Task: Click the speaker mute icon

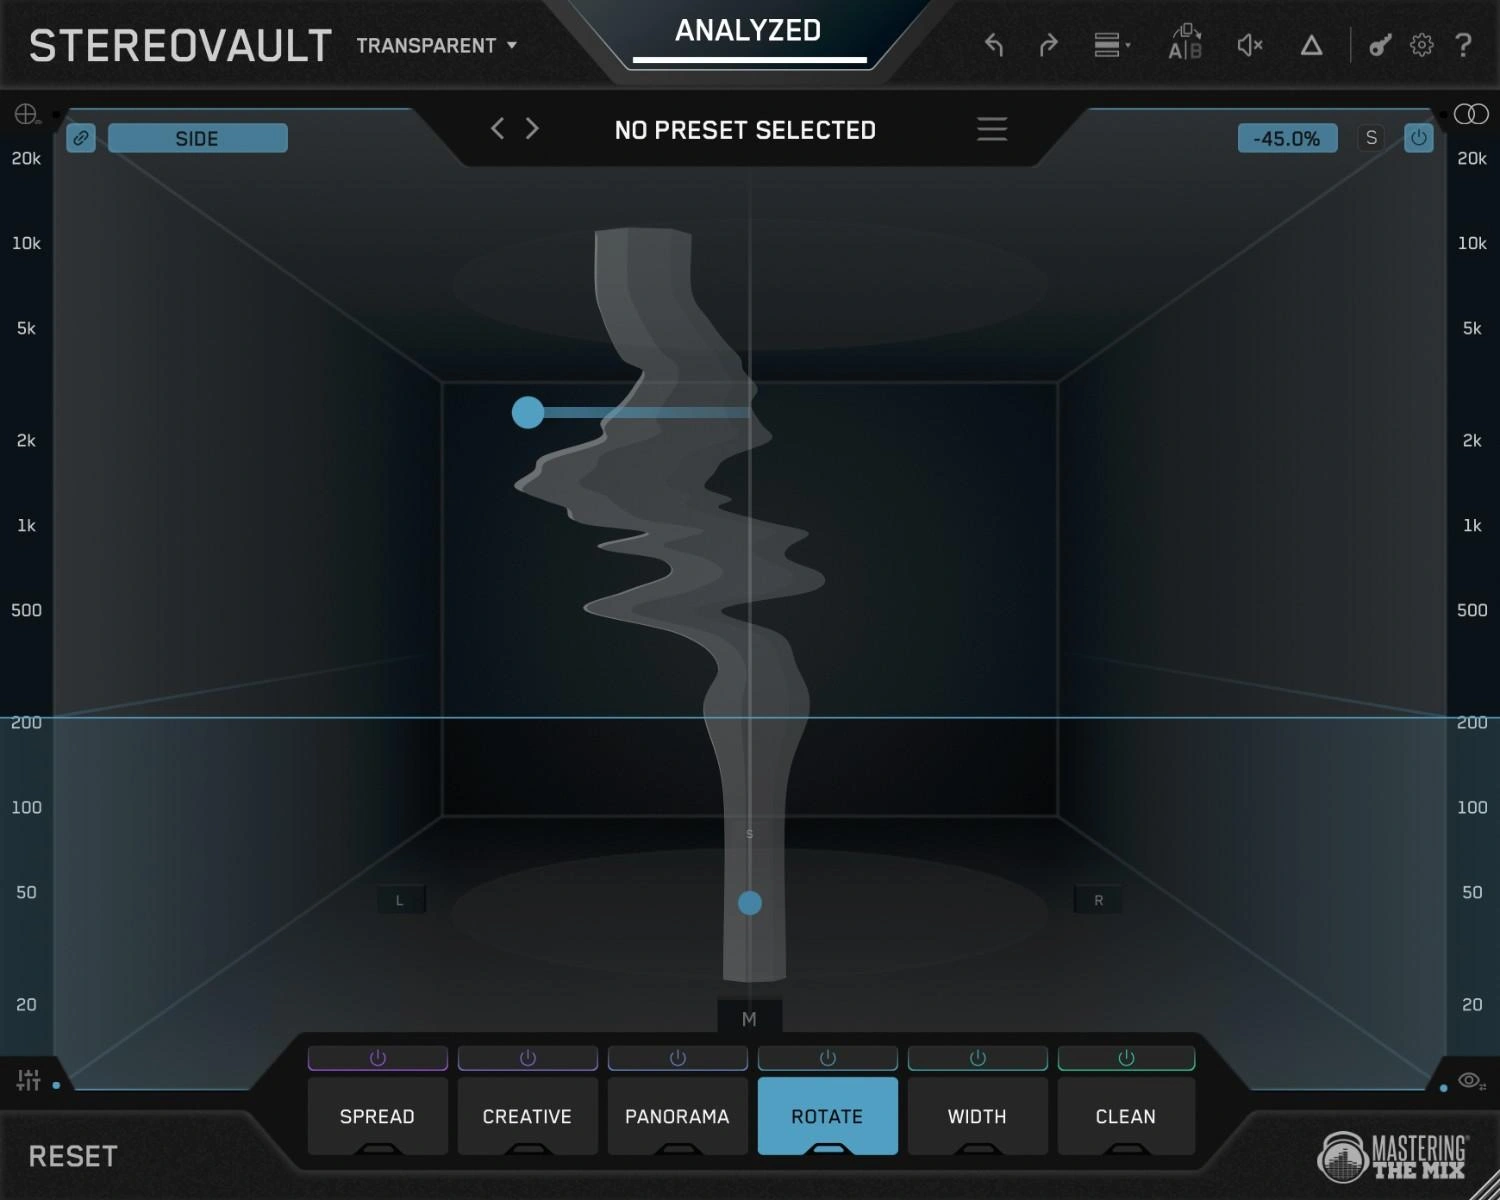Action: point(1250,45)
